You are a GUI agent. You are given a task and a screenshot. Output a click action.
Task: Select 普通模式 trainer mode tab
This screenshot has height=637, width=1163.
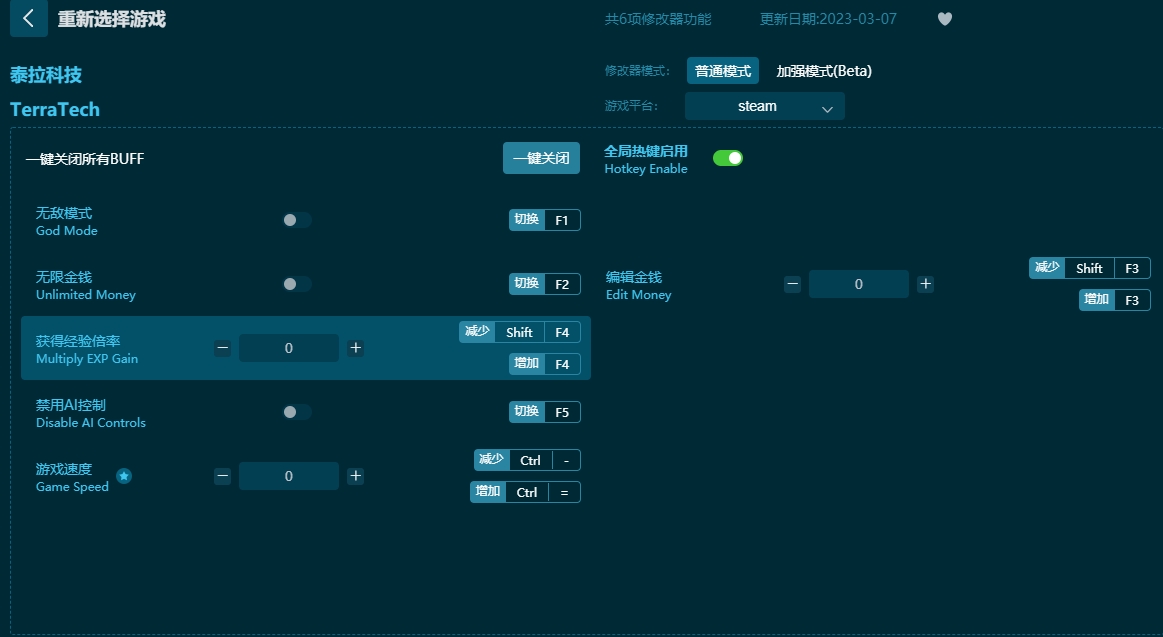pos(722,71)
